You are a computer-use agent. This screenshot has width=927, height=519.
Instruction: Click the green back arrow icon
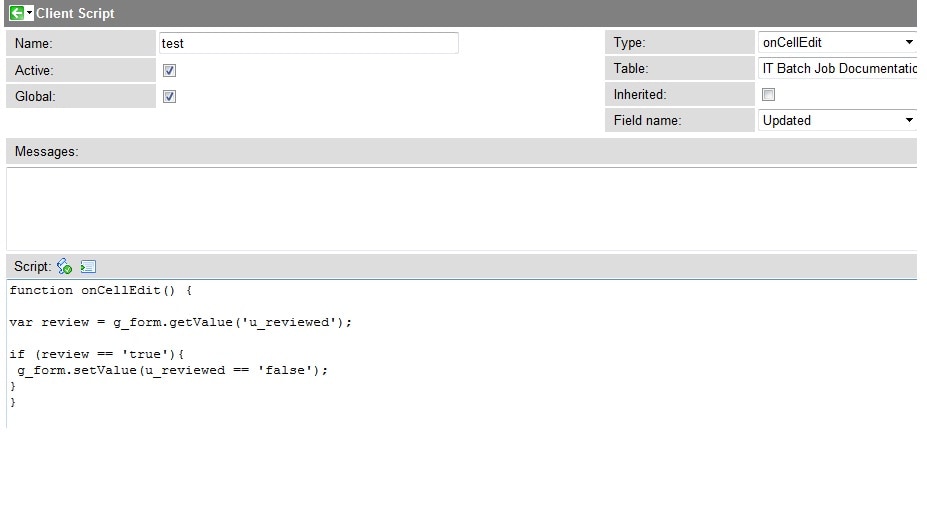(17, 13)
